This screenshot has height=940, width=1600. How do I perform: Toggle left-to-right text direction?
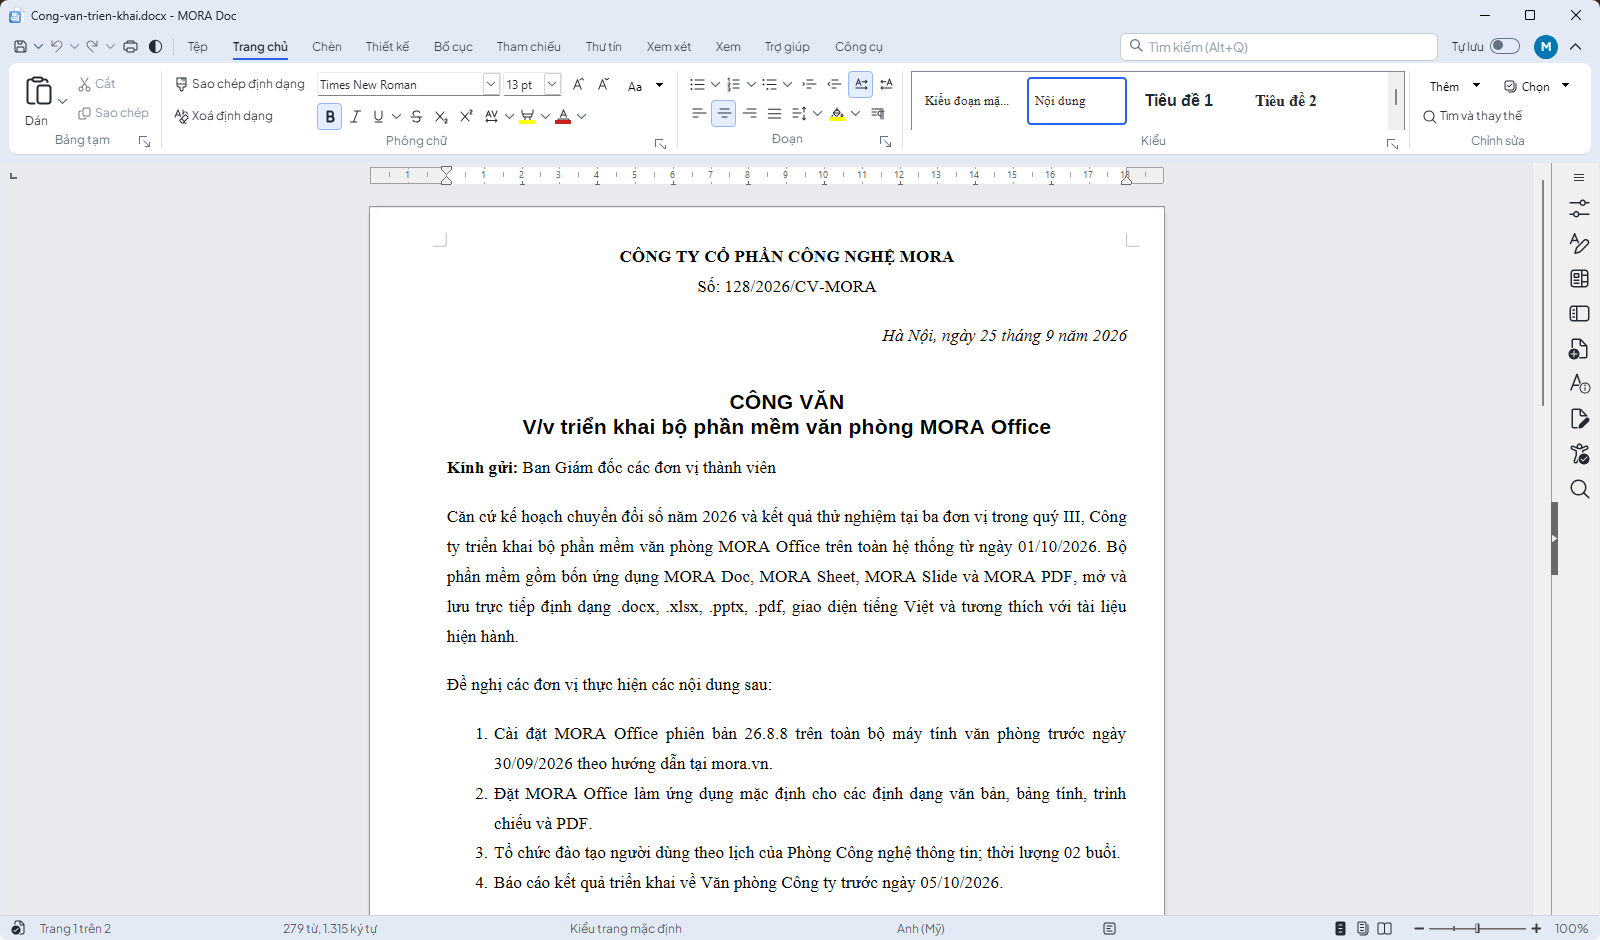tap(861, 85)
